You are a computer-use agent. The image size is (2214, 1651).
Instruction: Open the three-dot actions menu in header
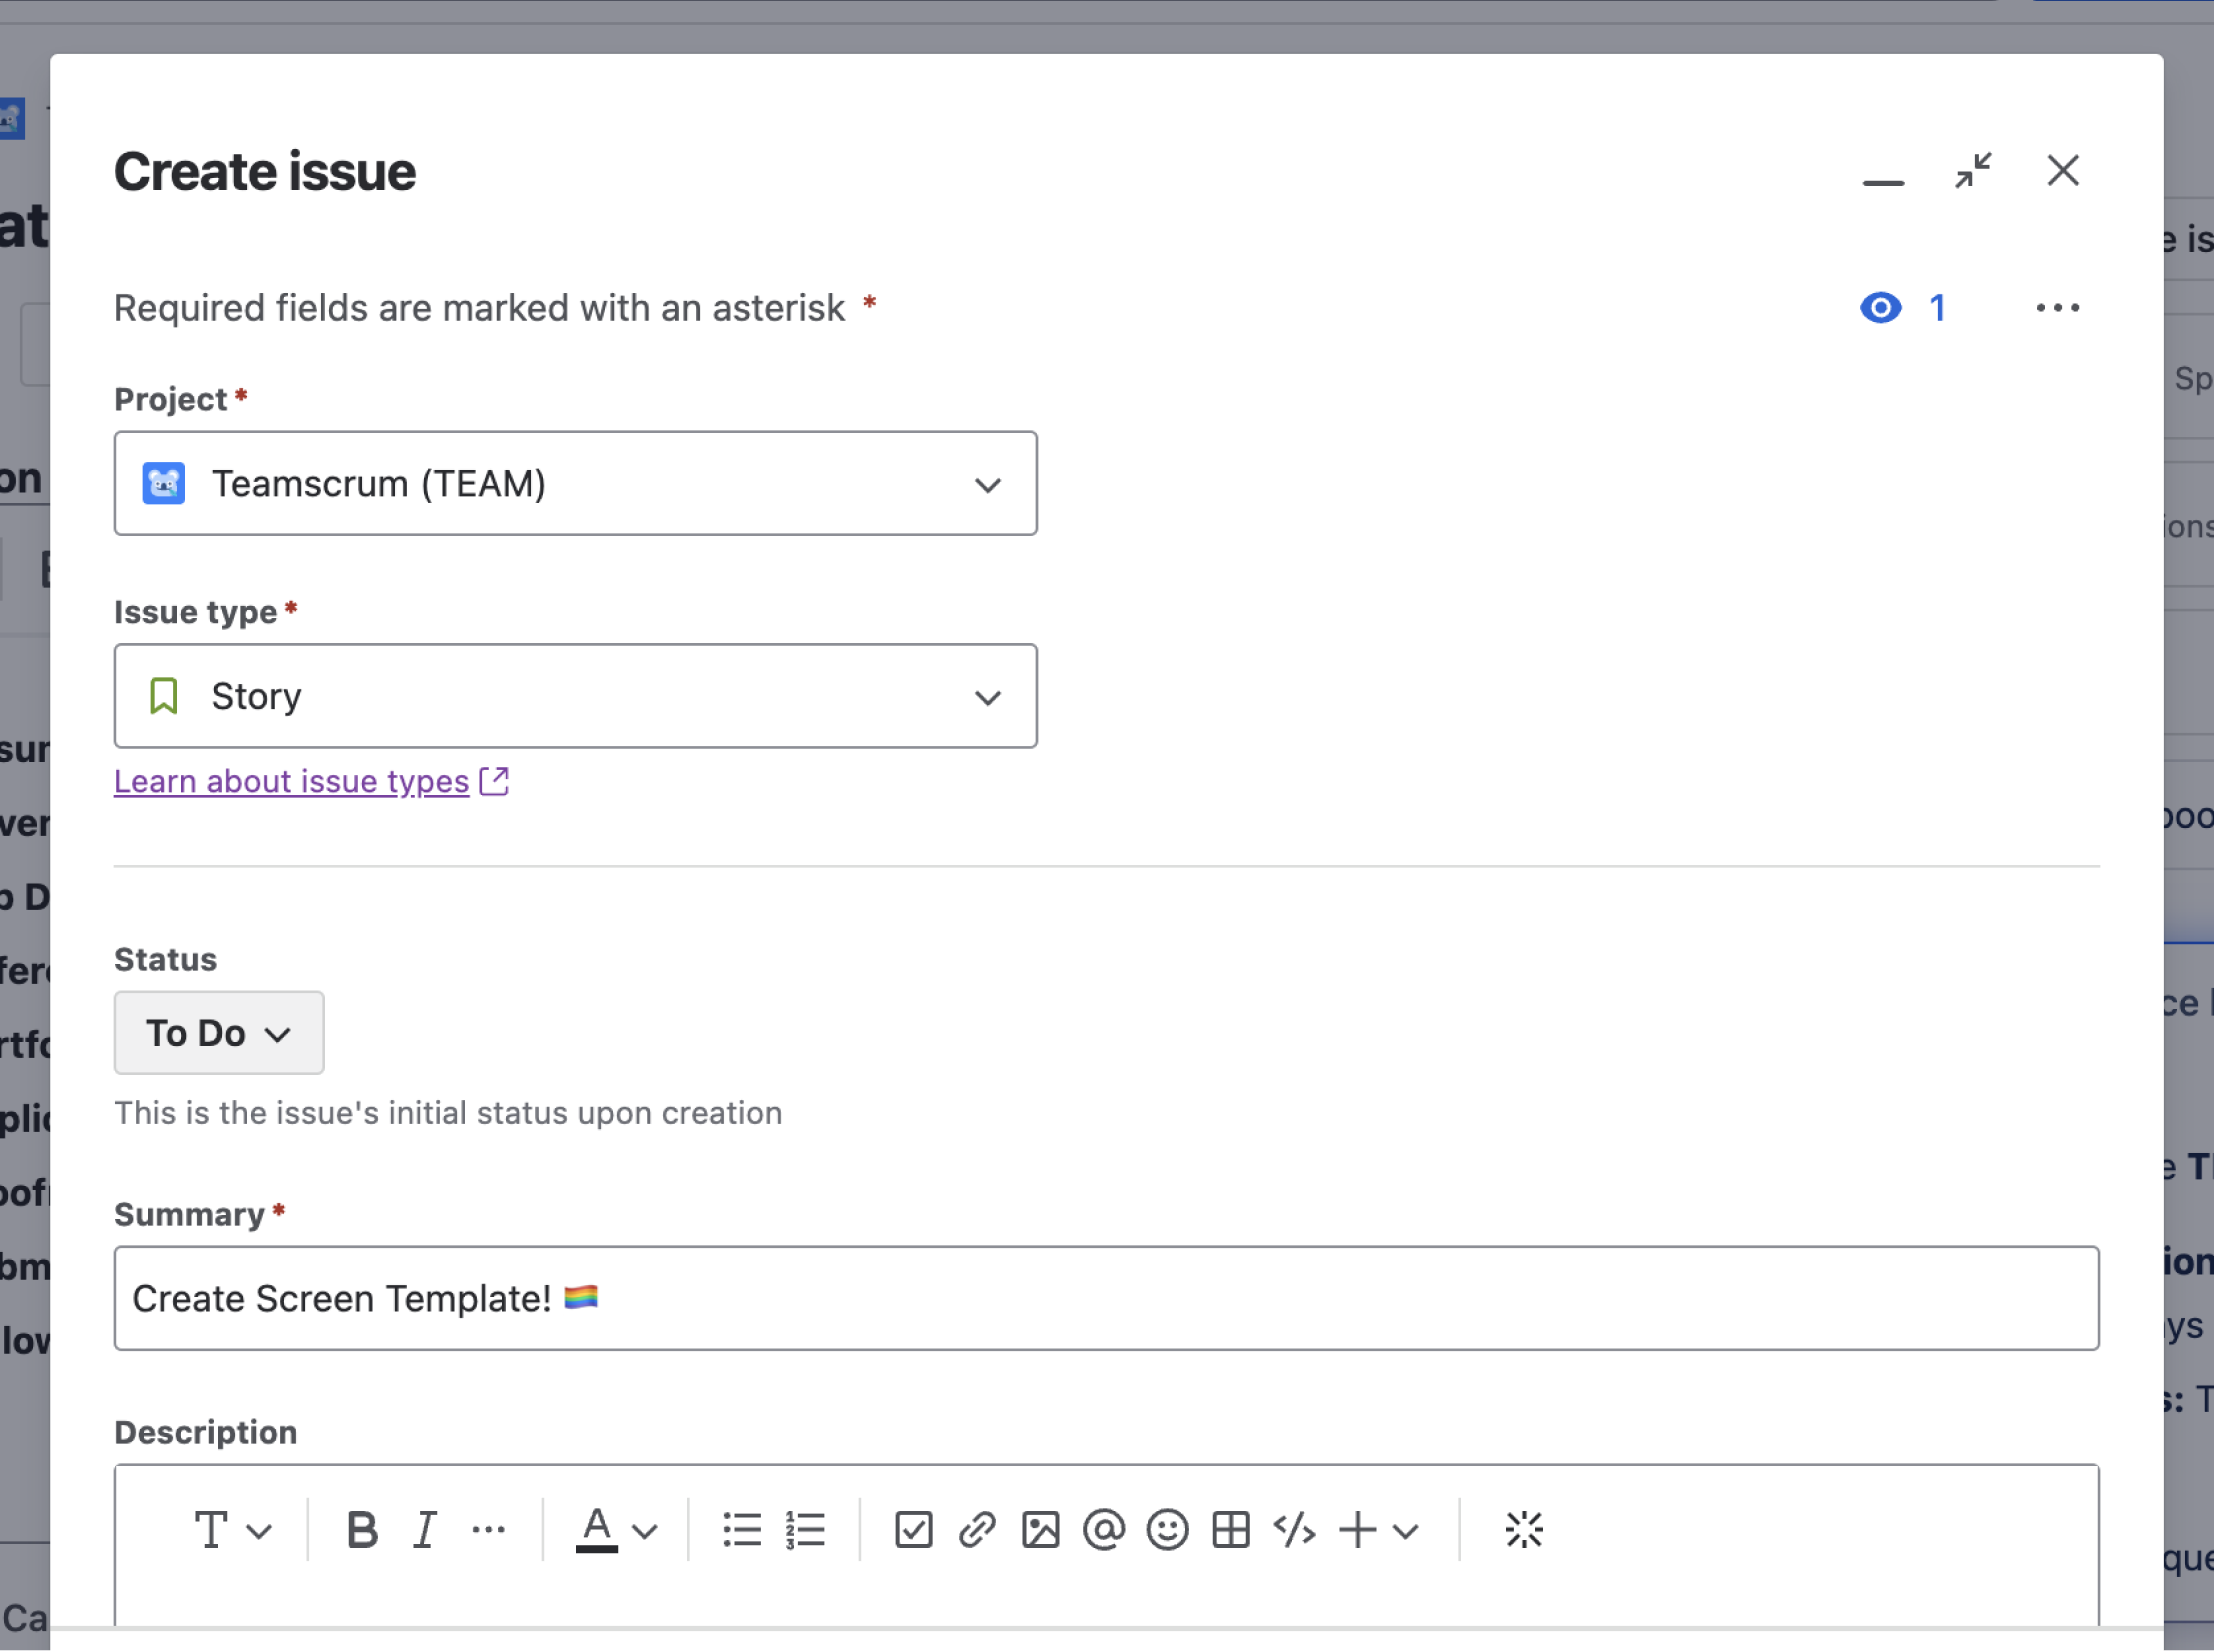pos(2058,308)
